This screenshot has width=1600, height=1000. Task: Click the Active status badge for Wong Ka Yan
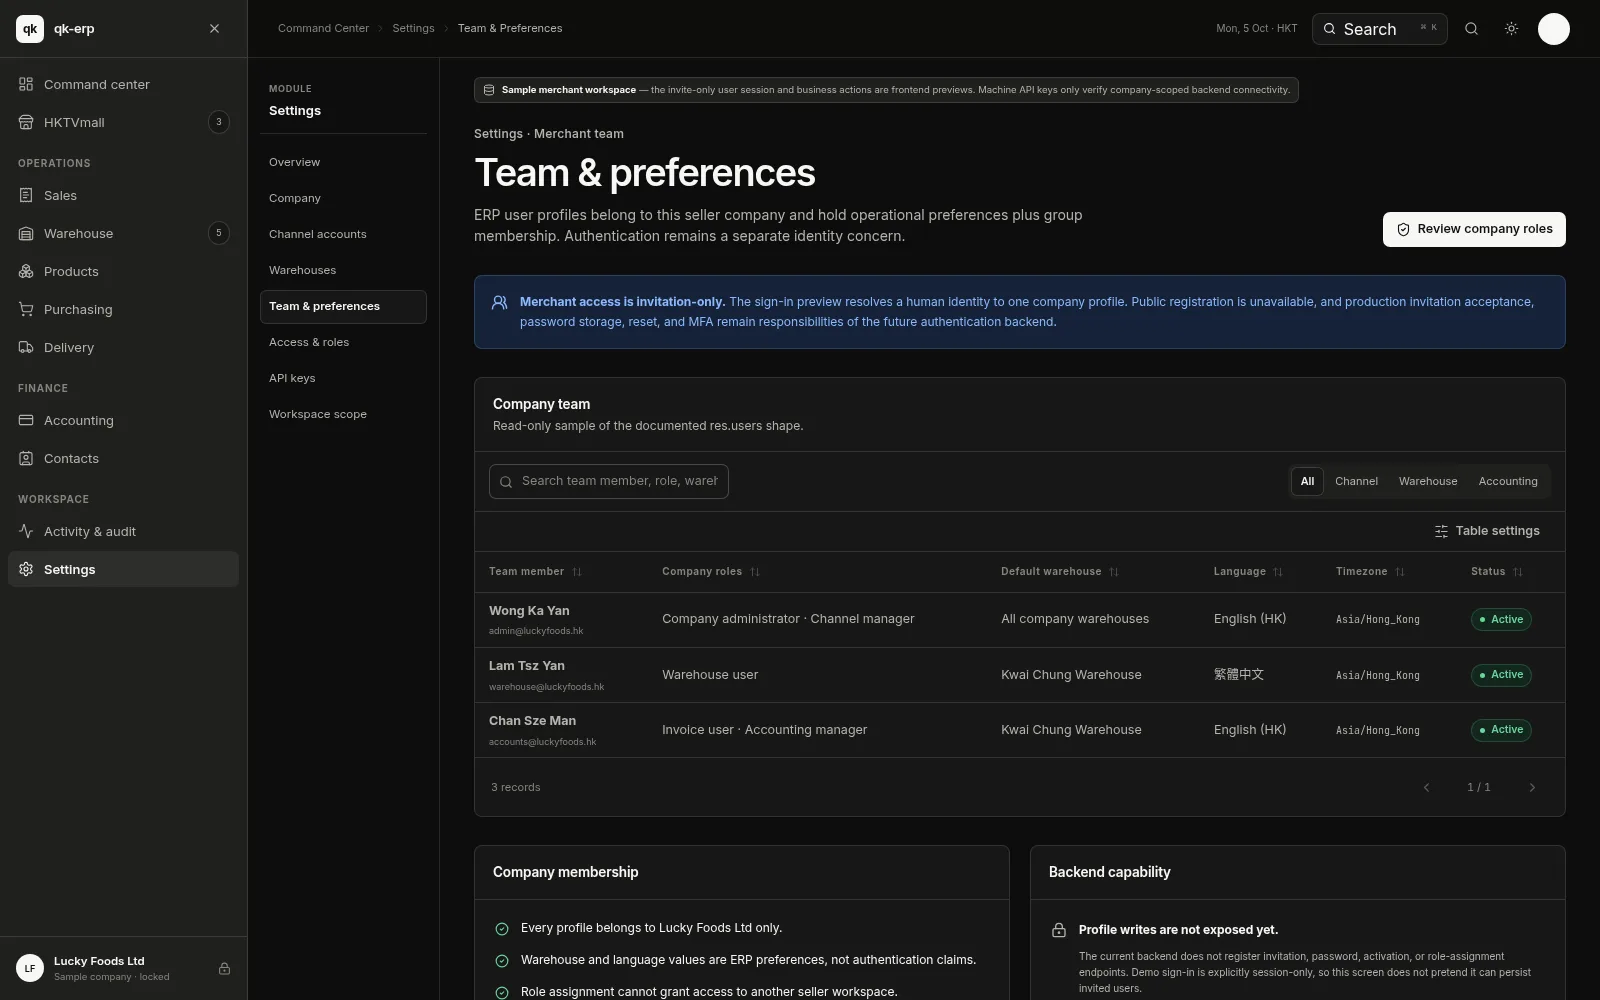tap(1501, 619)
